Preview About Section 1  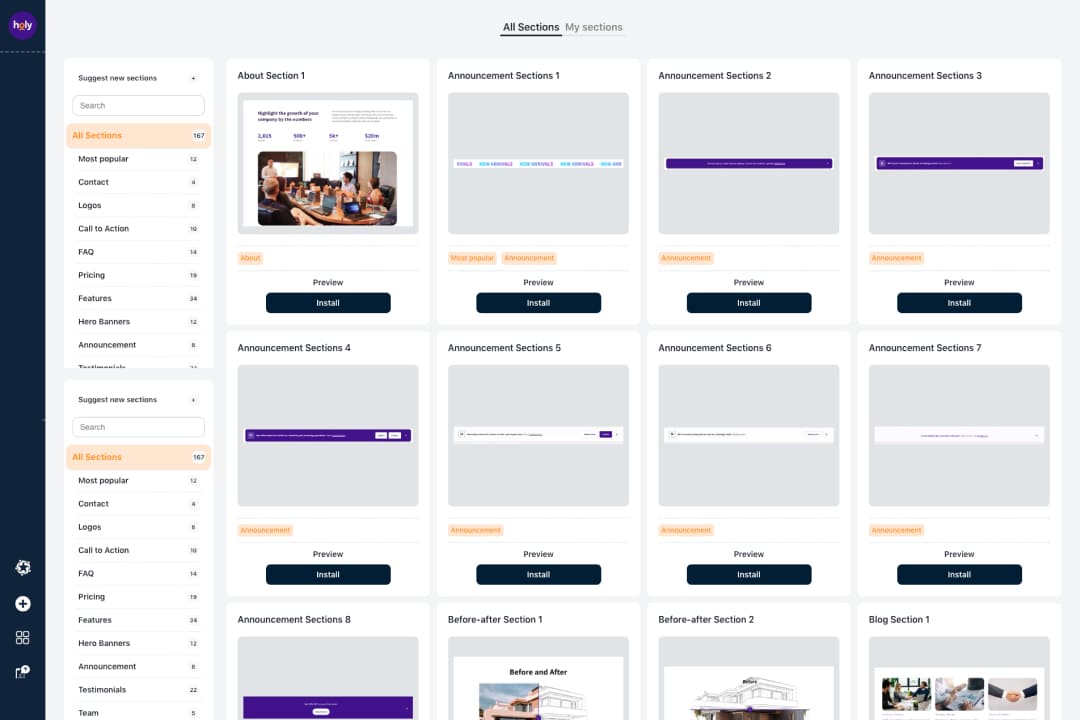pyautogui.click(x=328, y=282)
